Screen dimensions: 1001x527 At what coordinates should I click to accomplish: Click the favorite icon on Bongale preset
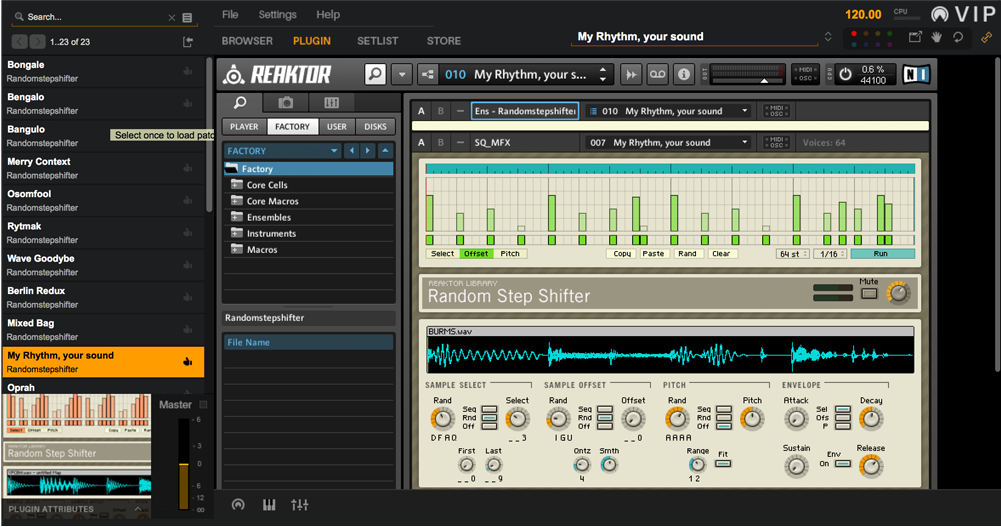point(188,71)
